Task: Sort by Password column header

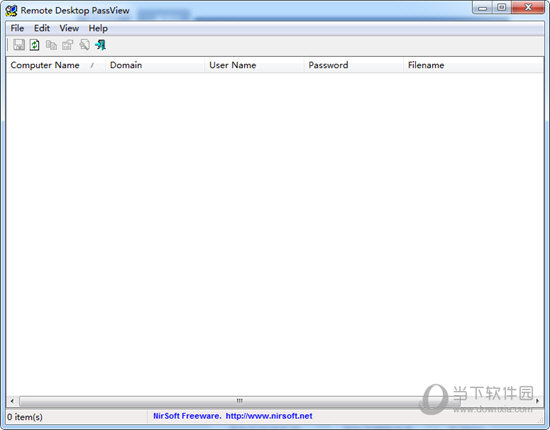Action: (354, 65)
